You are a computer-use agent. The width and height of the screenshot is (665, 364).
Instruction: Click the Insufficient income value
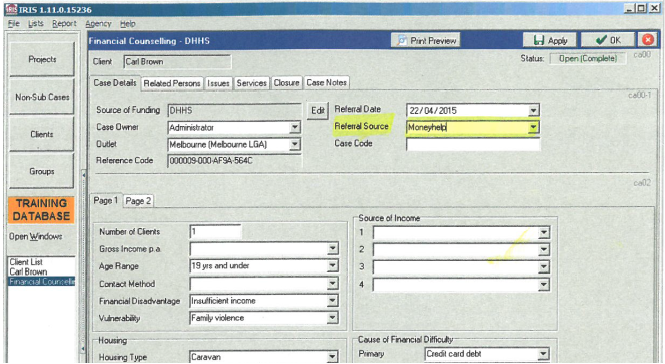[x=223, y=301]
